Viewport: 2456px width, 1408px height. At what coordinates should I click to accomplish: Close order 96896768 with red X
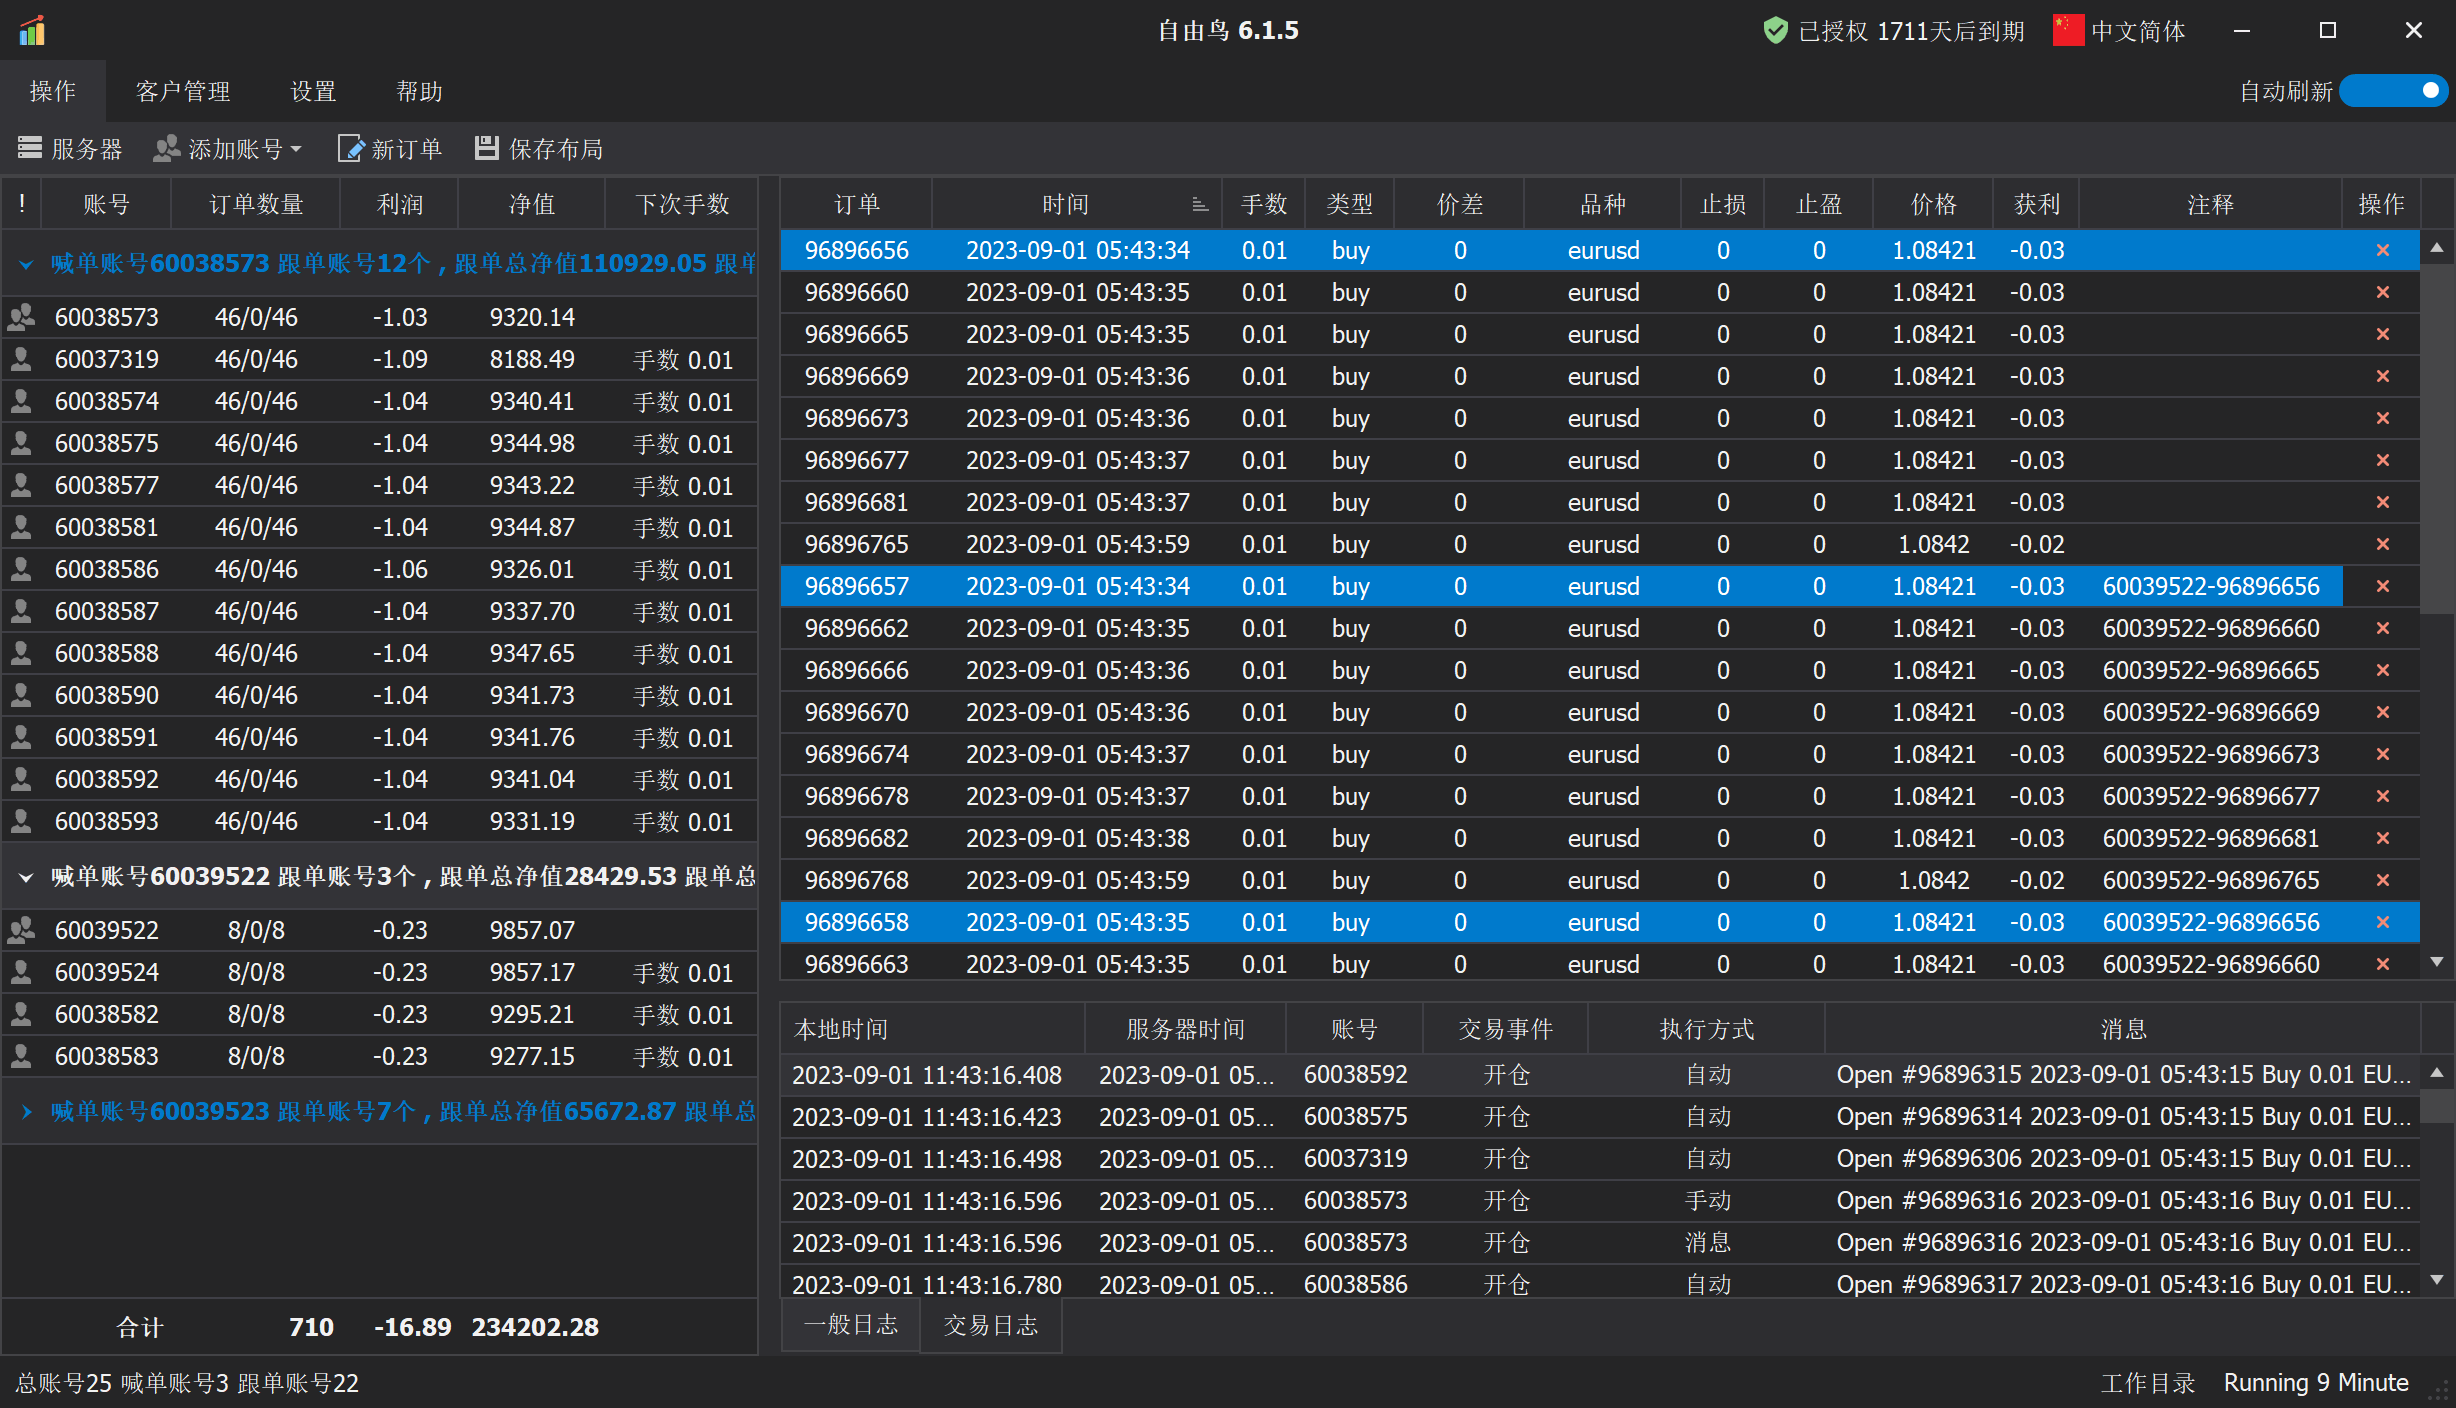coord(2383,880)
